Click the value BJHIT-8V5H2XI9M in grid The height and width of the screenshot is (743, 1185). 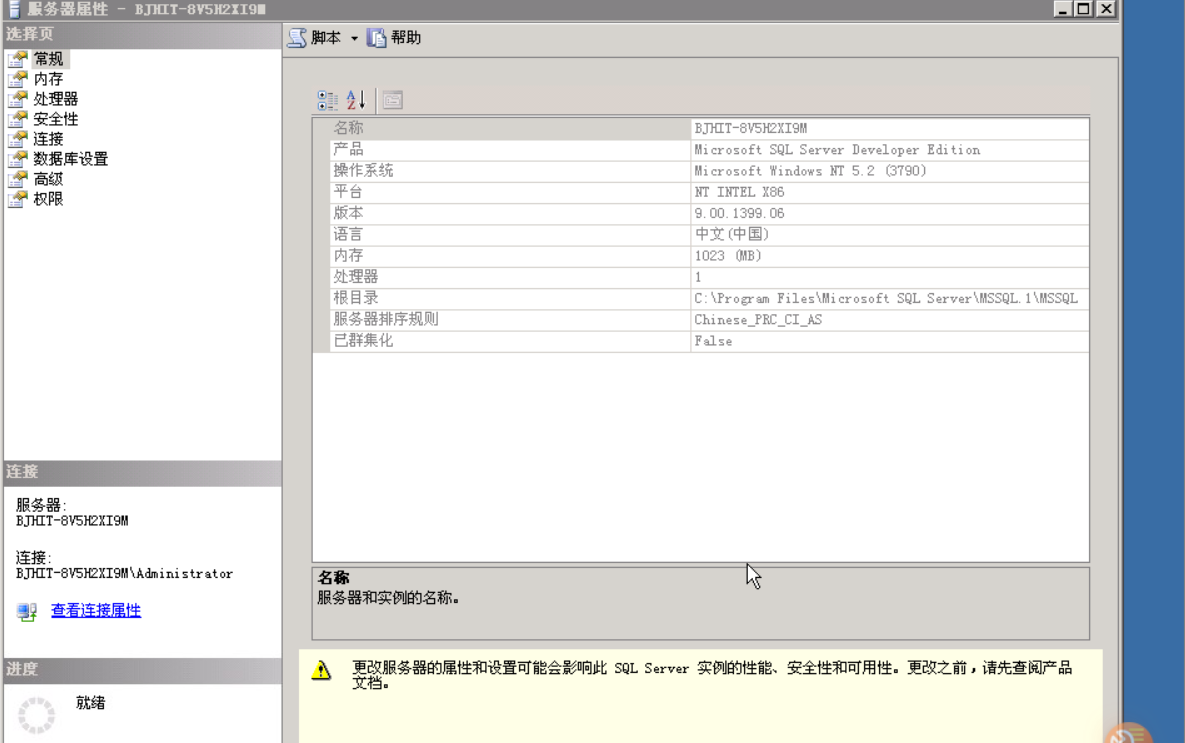click(750, 128)
